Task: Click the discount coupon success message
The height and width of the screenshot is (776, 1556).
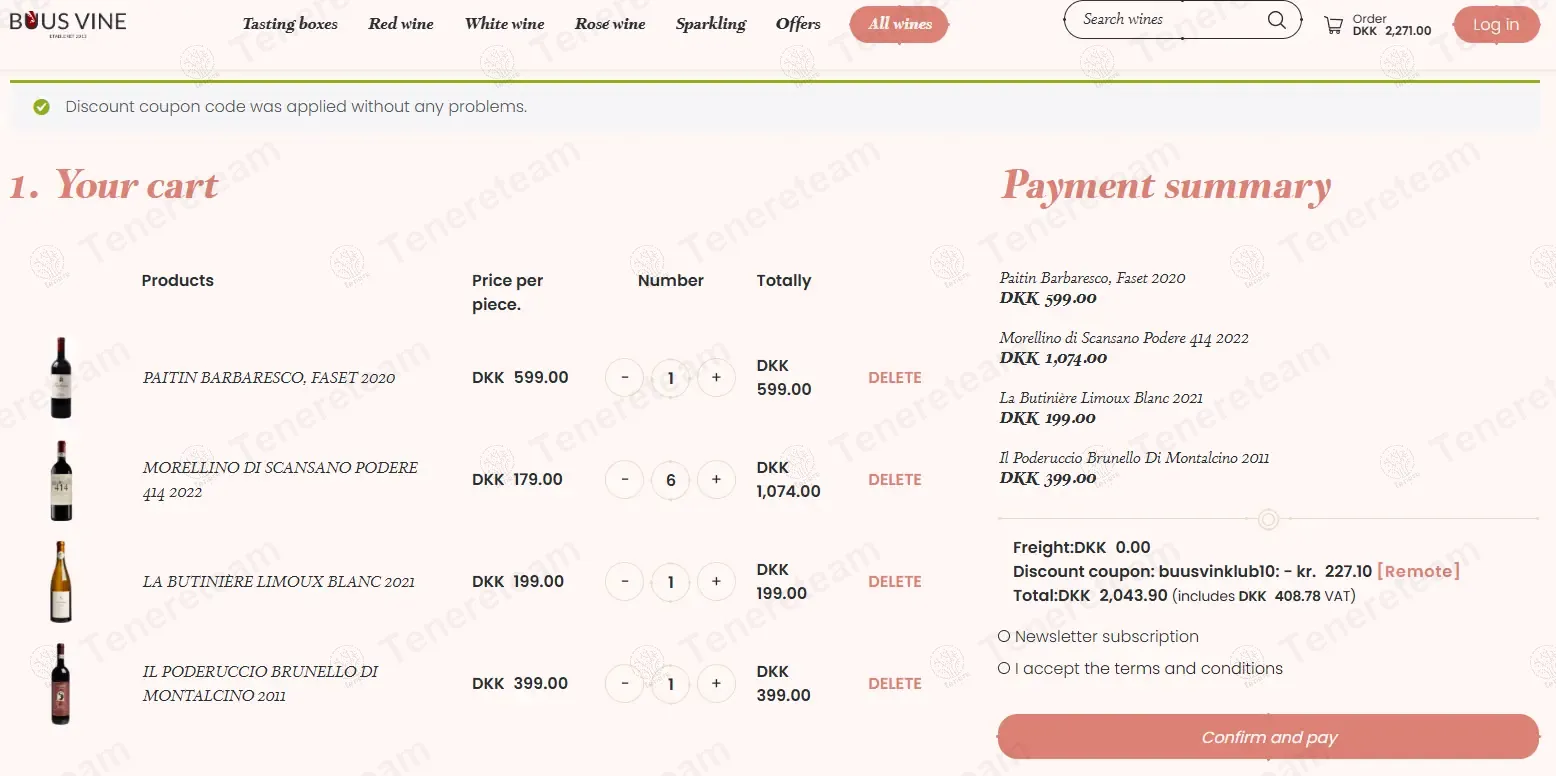Action: (296, 107)
